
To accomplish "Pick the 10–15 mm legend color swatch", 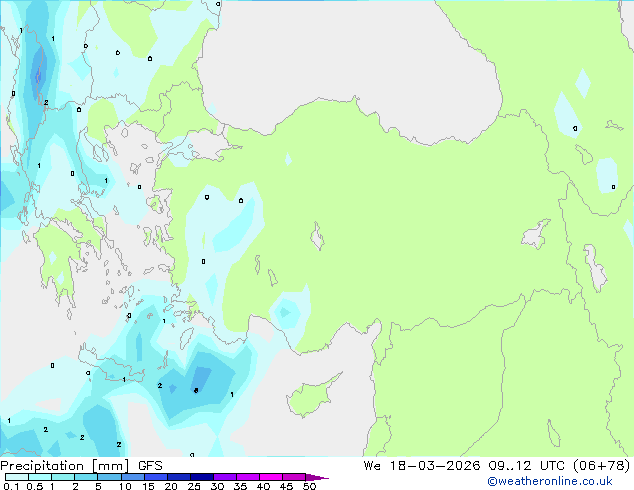I will (x=133, y=477).
